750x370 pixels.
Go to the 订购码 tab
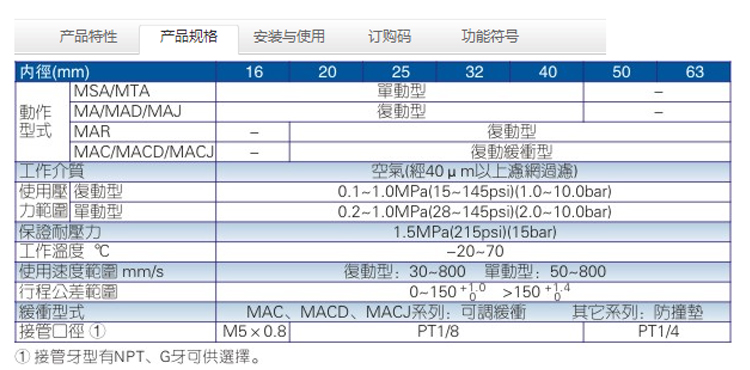point(389,37)
